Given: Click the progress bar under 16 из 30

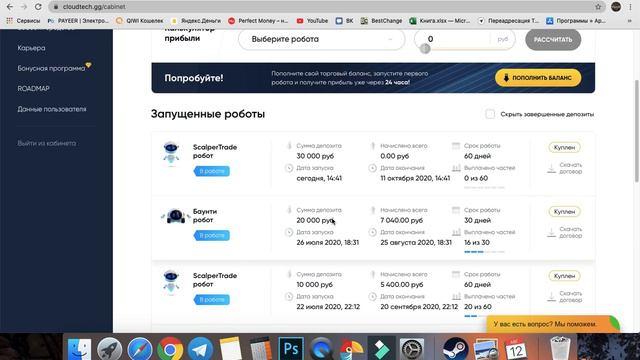Looking at the screenshot, I should click(x=484, y=252).
